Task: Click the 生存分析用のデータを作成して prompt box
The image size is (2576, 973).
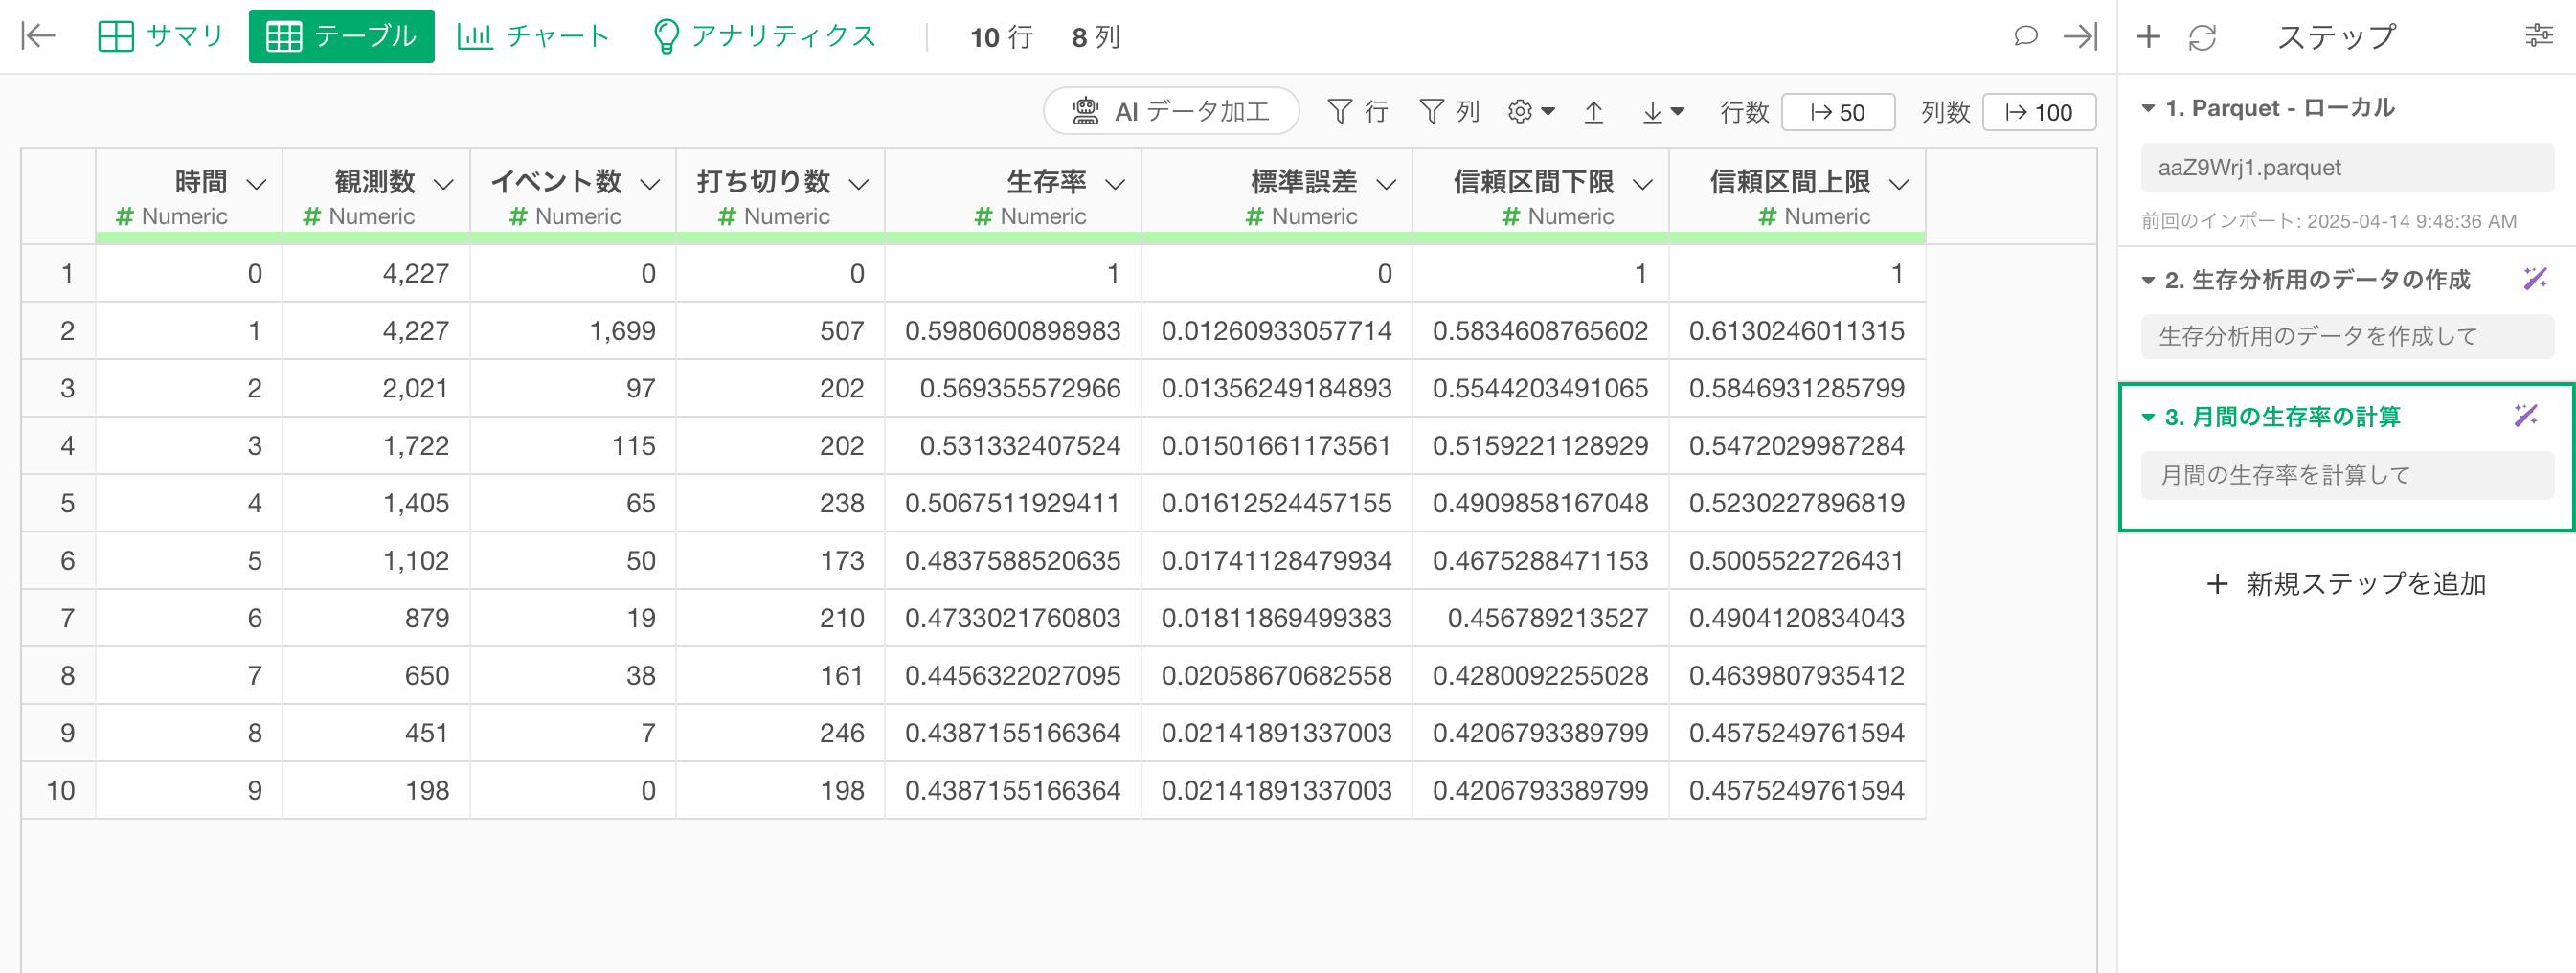Action: [2347, 336]
